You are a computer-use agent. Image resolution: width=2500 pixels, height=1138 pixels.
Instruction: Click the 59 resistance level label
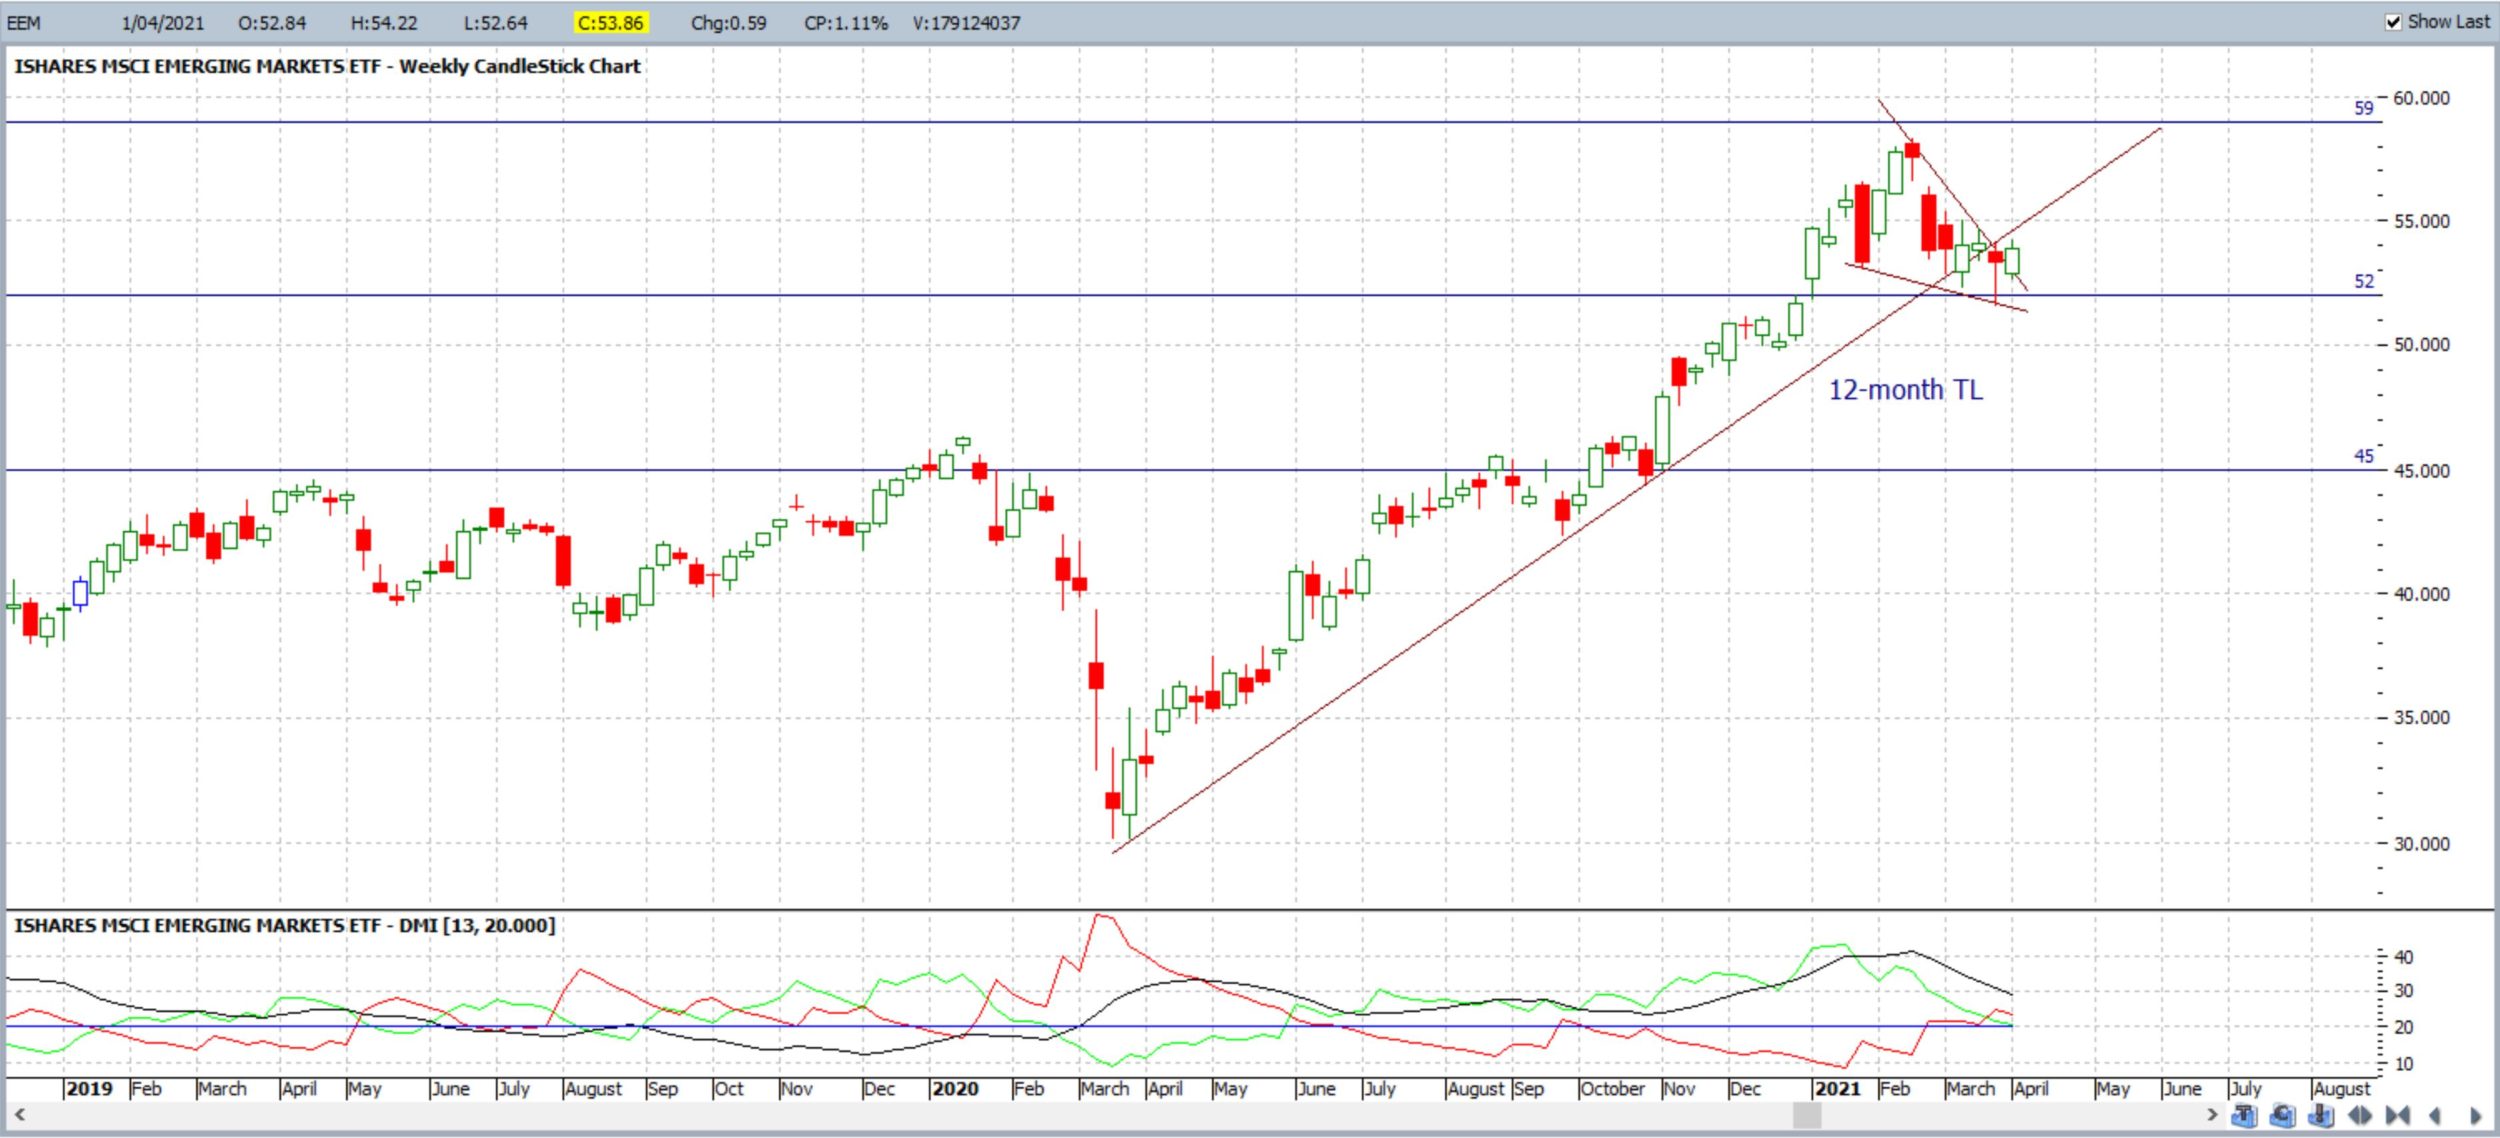2363,108
